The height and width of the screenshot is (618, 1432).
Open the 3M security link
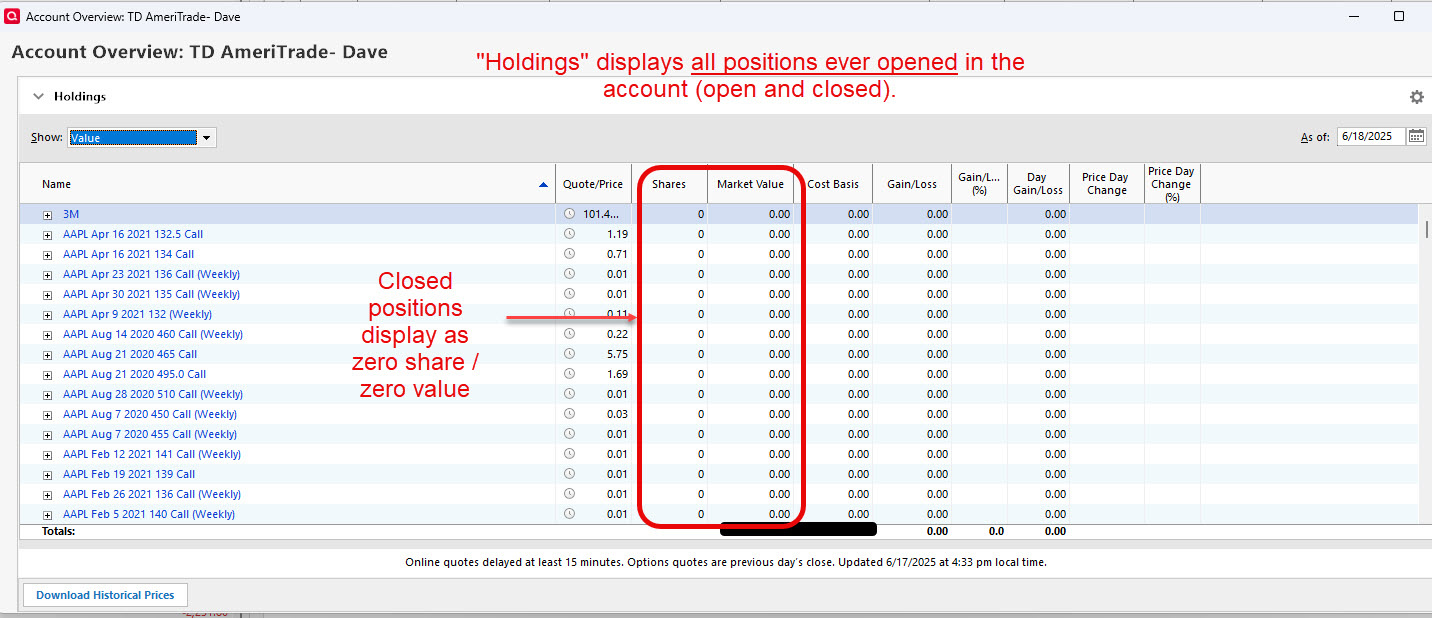pyautogui.click(x=70, y=214)
